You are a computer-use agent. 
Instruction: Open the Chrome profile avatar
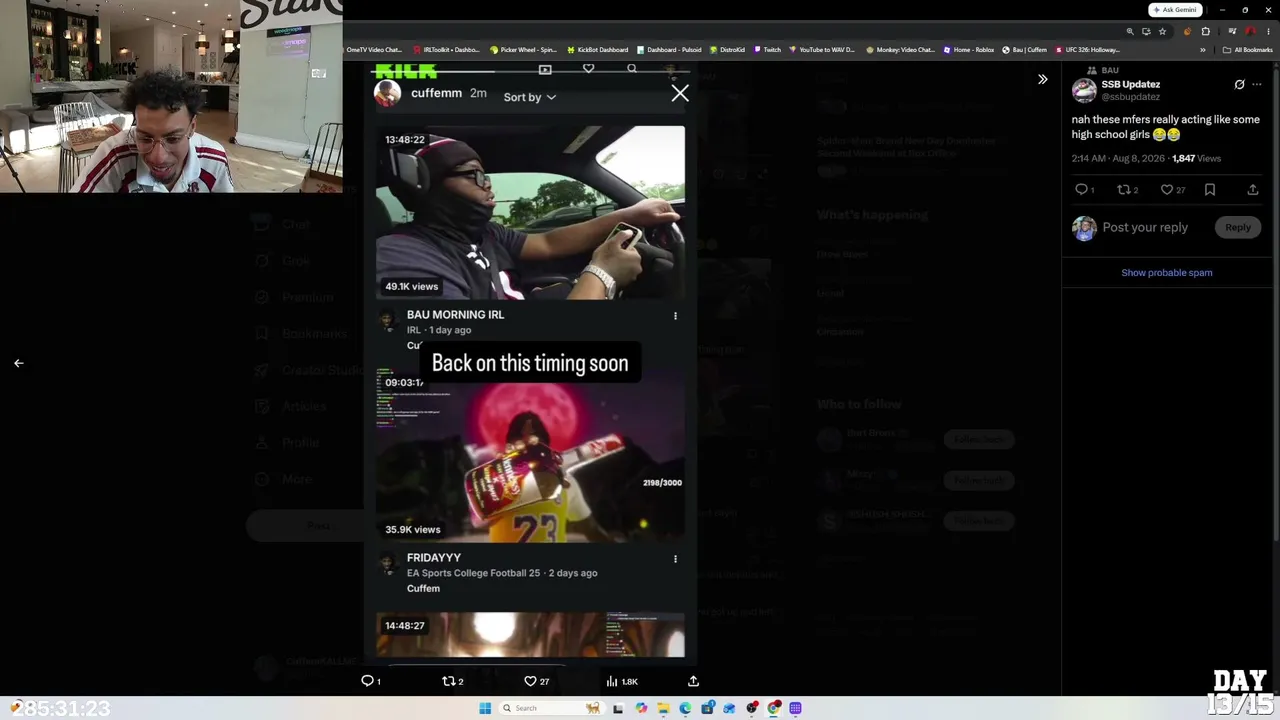tap(1250, 31)
